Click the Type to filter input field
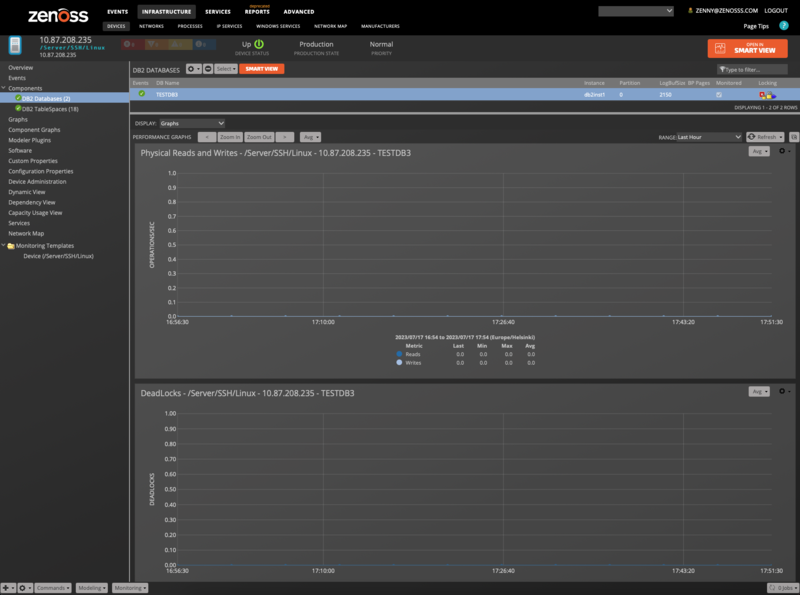 752,69
